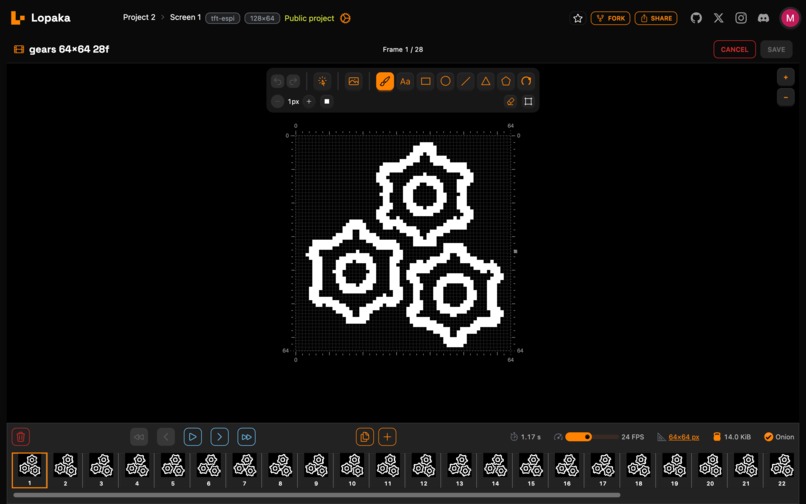Select the Text tool
The width and height of the screenshot is (806, 504).
tap(405, 81)
